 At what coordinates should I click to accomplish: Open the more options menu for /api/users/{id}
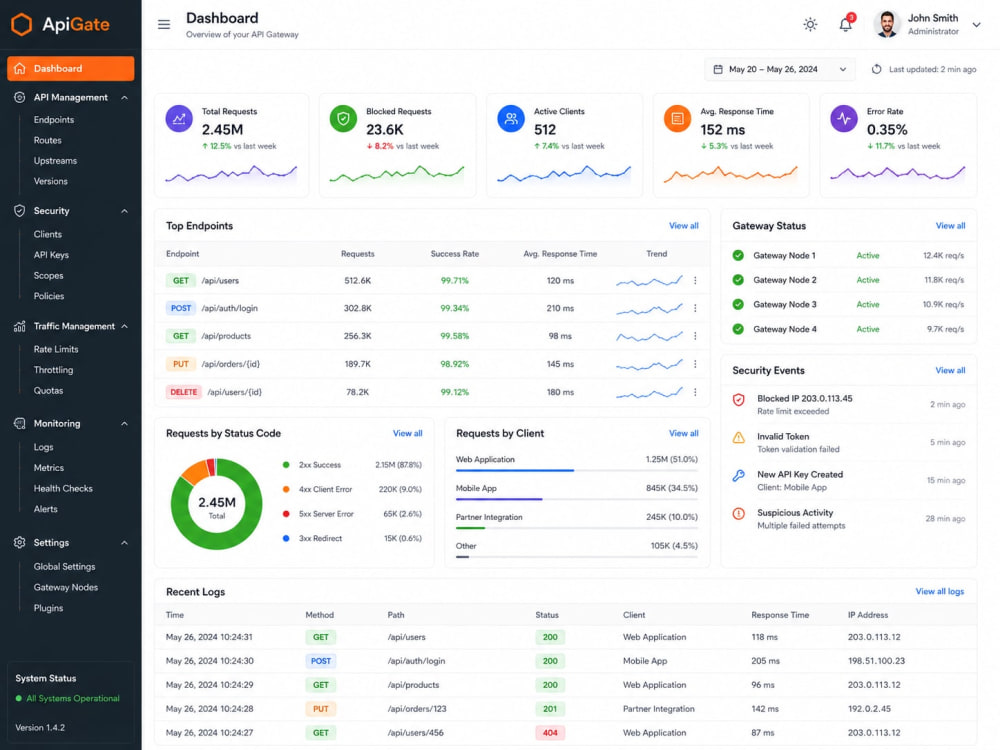[x=695, y=392]
